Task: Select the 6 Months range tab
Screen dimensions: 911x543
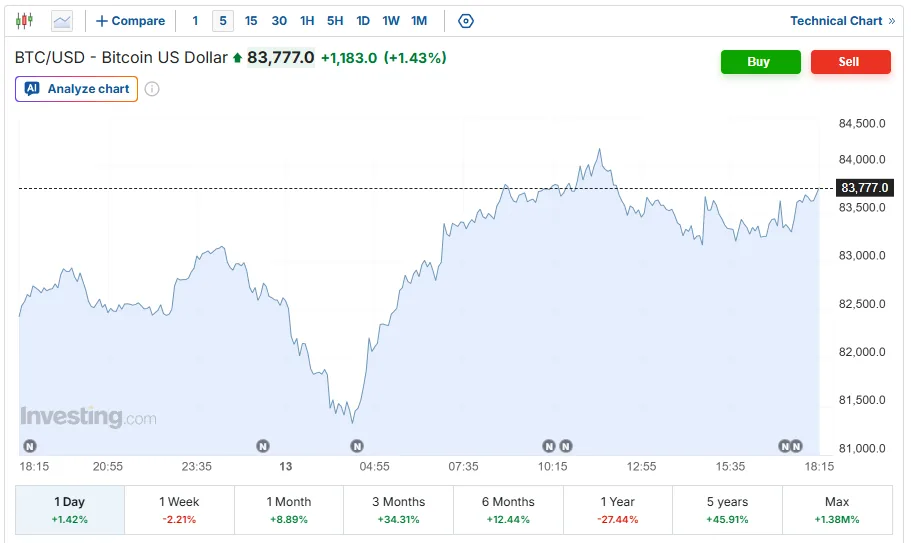Action: pos(508,510)
